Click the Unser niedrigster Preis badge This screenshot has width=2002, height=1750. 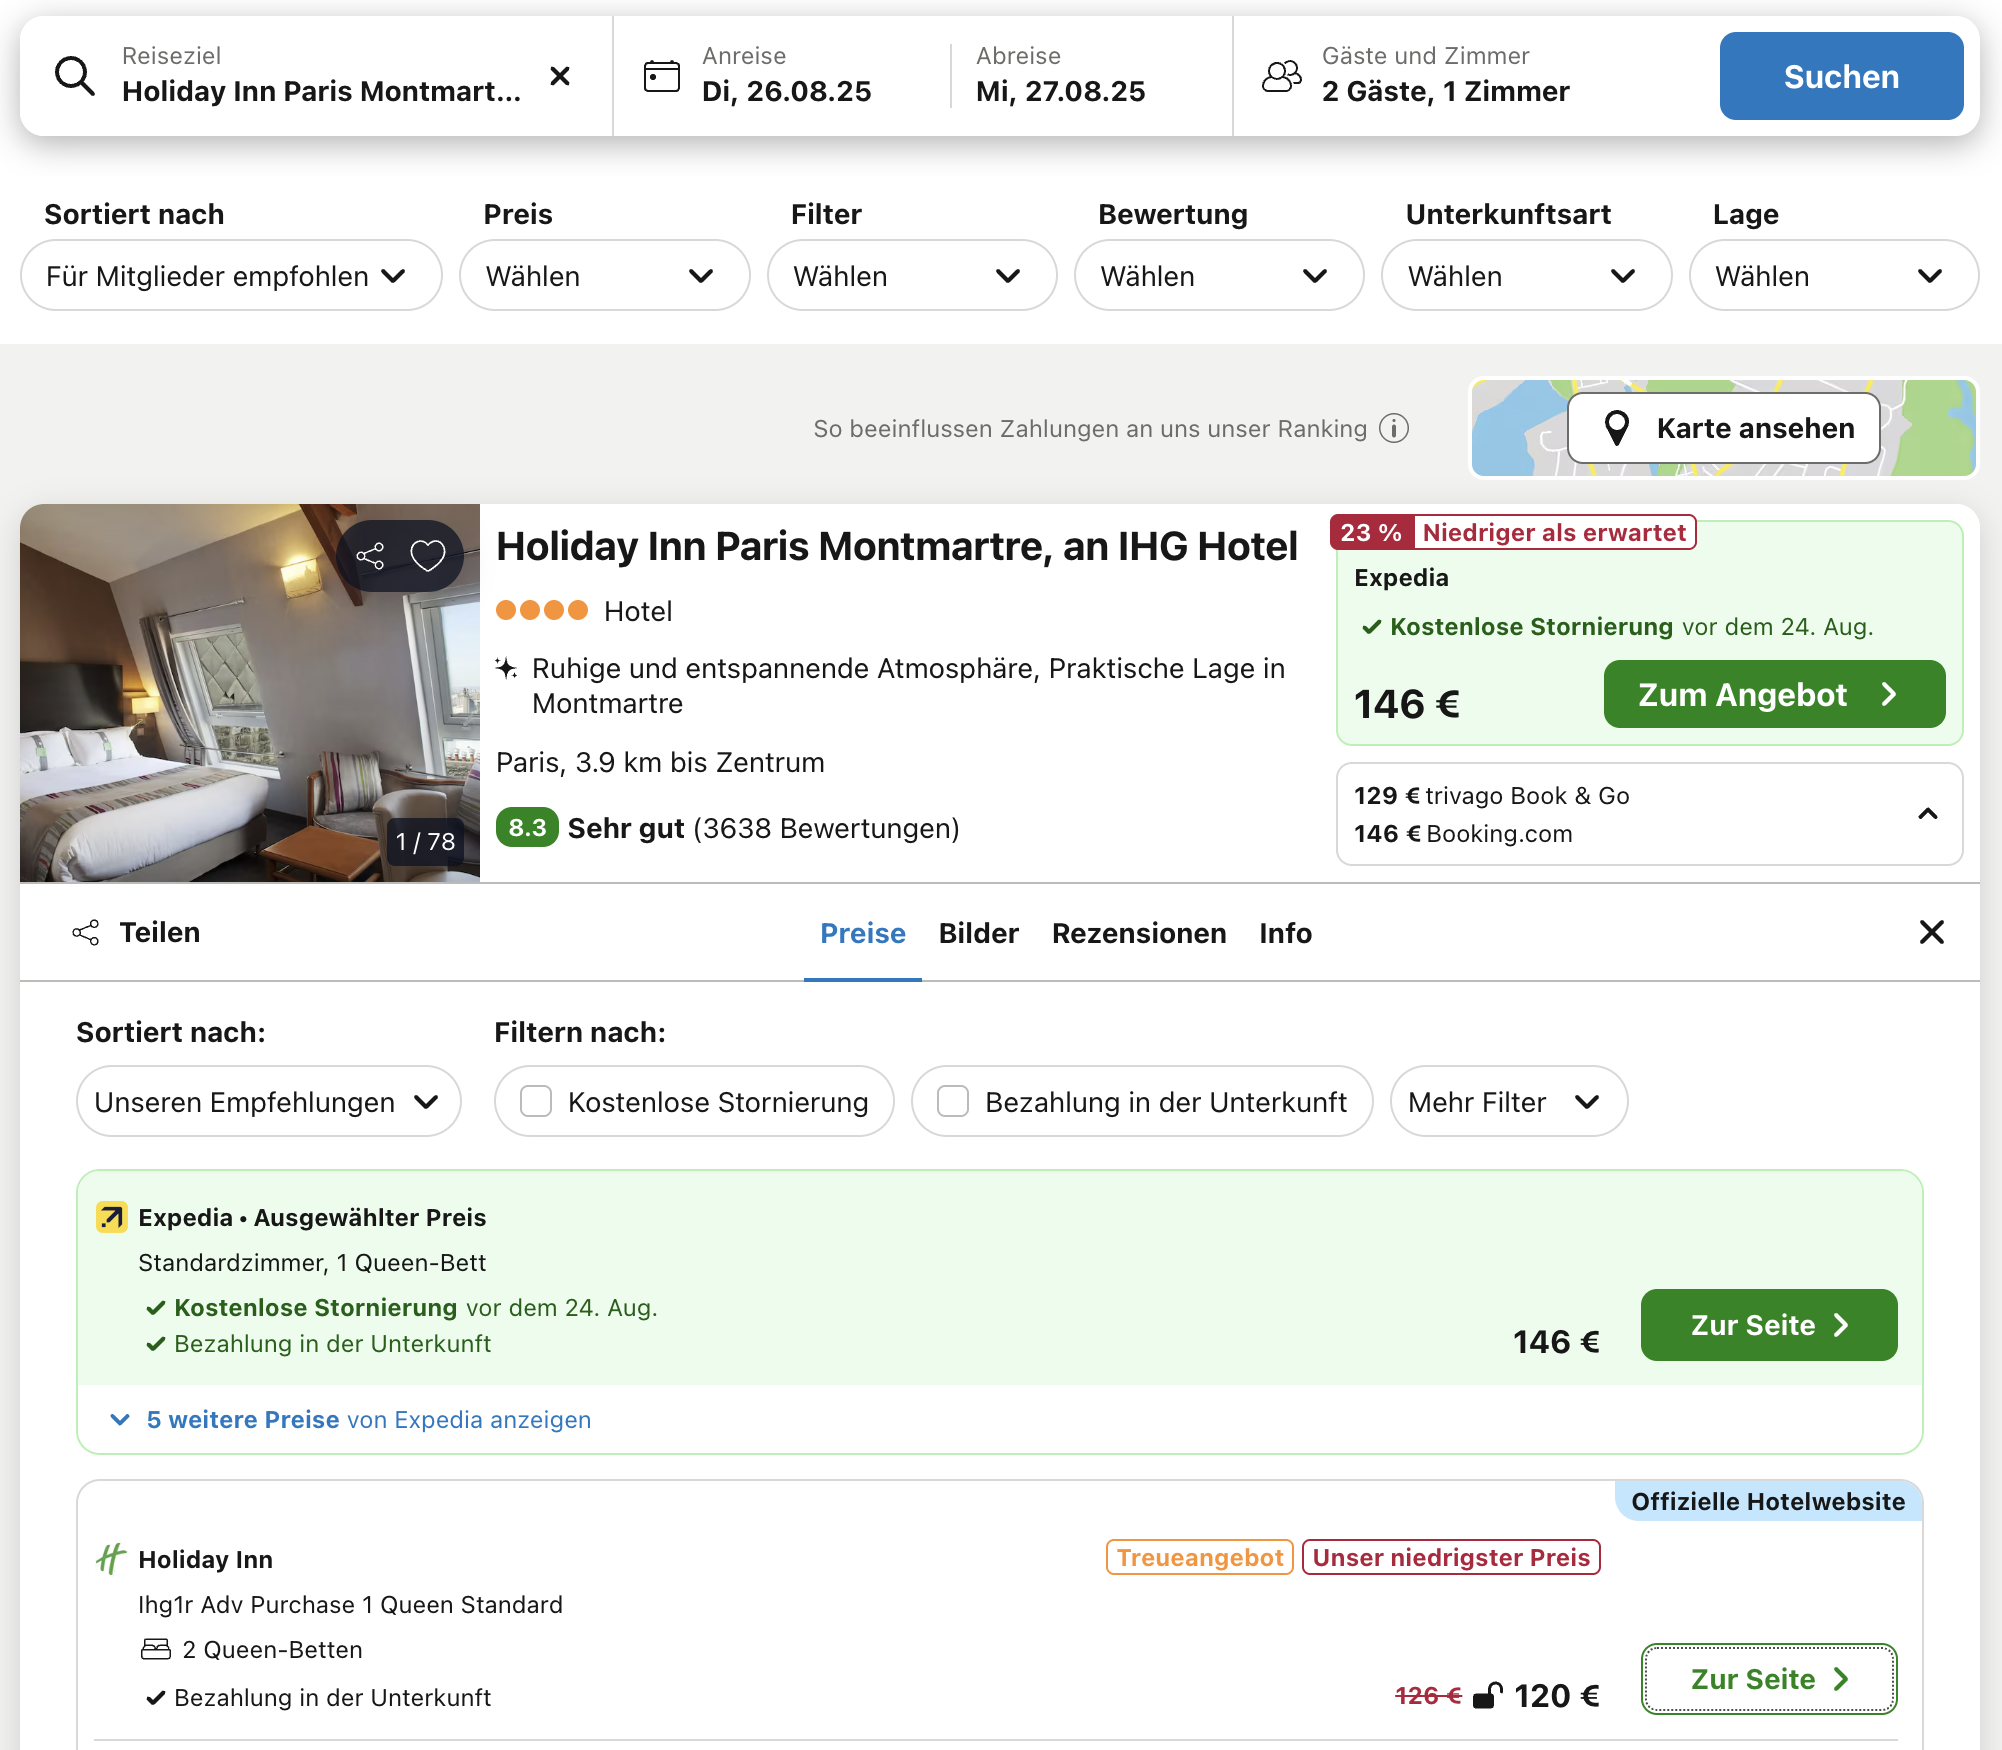tap(1451, 1558)
